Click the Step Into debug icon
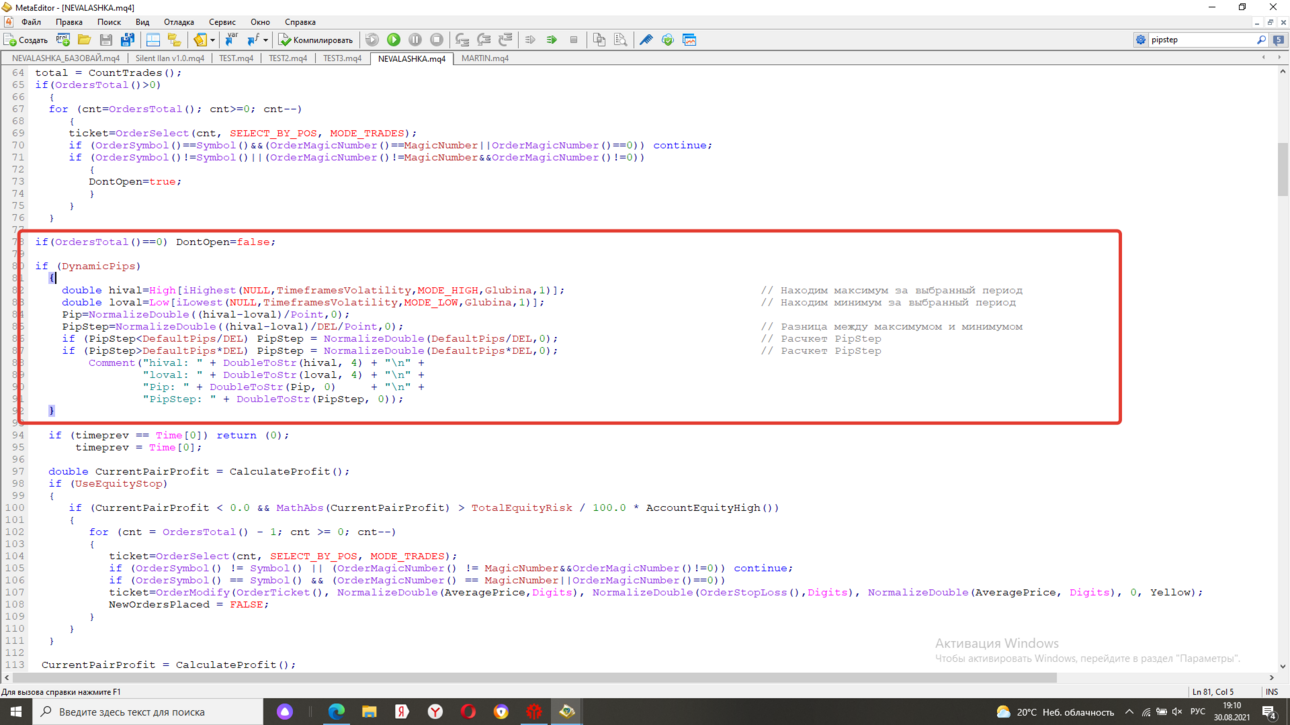The width and height of the screenshot is (1290, 725). pyautogui.click(x=462, y=40)
